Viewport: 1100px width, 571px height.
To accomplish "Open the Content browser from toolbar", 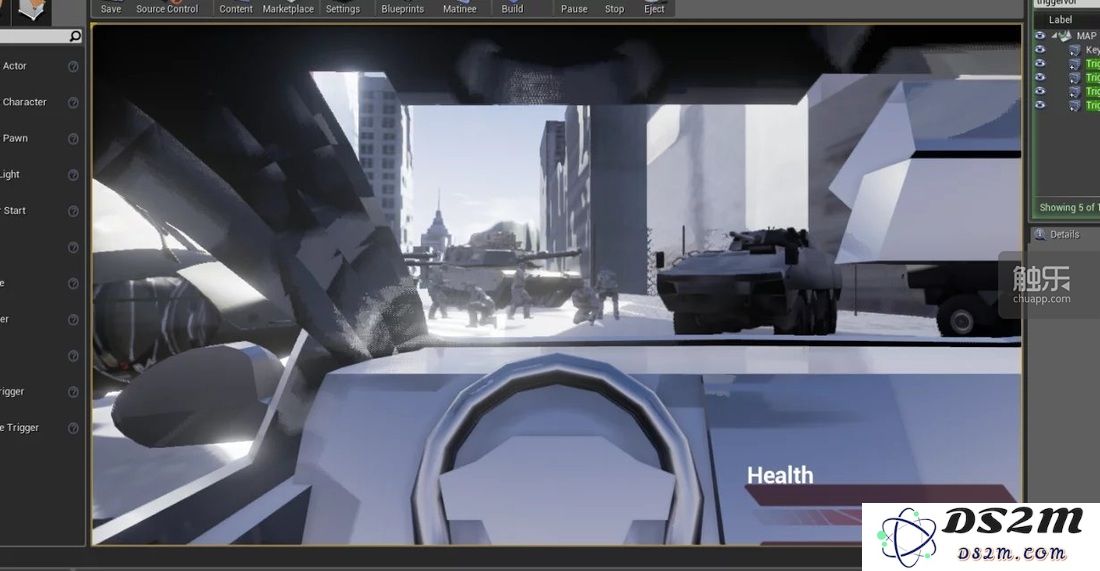I will tap(236, 8).
